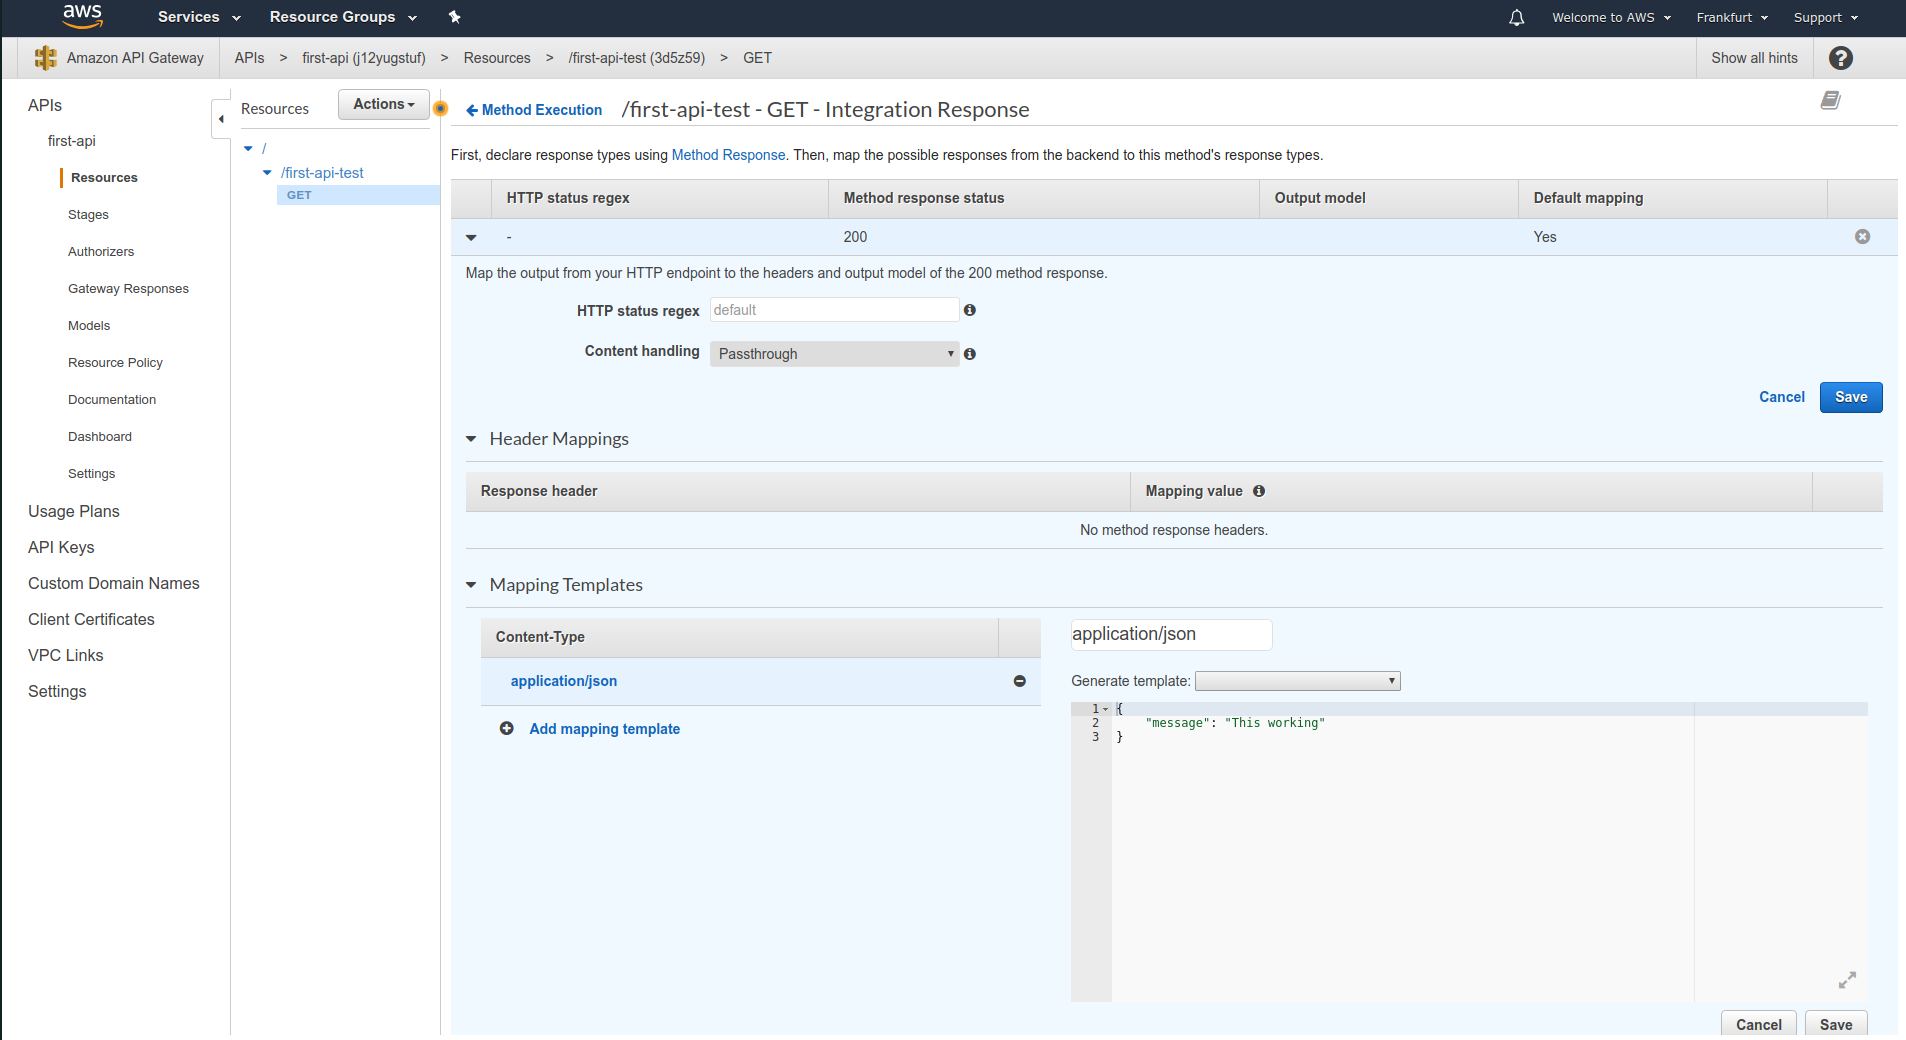Open the documentation book icon
This screenshot has height=1040, width=1906.
1830,100
